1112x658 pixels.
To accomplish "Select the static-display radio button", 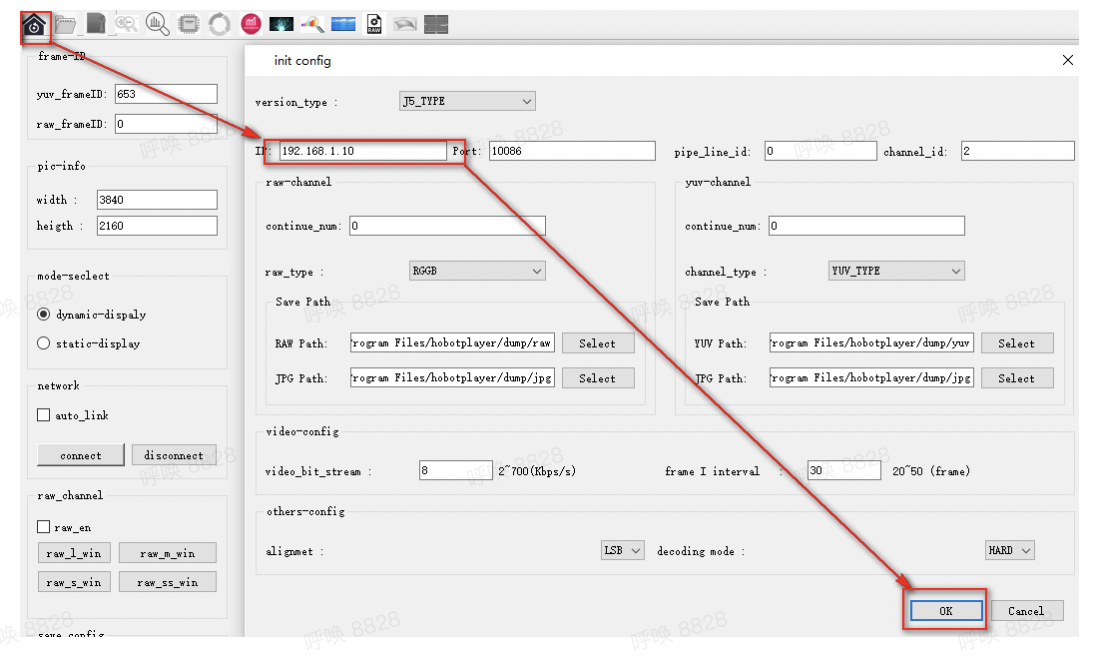I will point(43,343).
